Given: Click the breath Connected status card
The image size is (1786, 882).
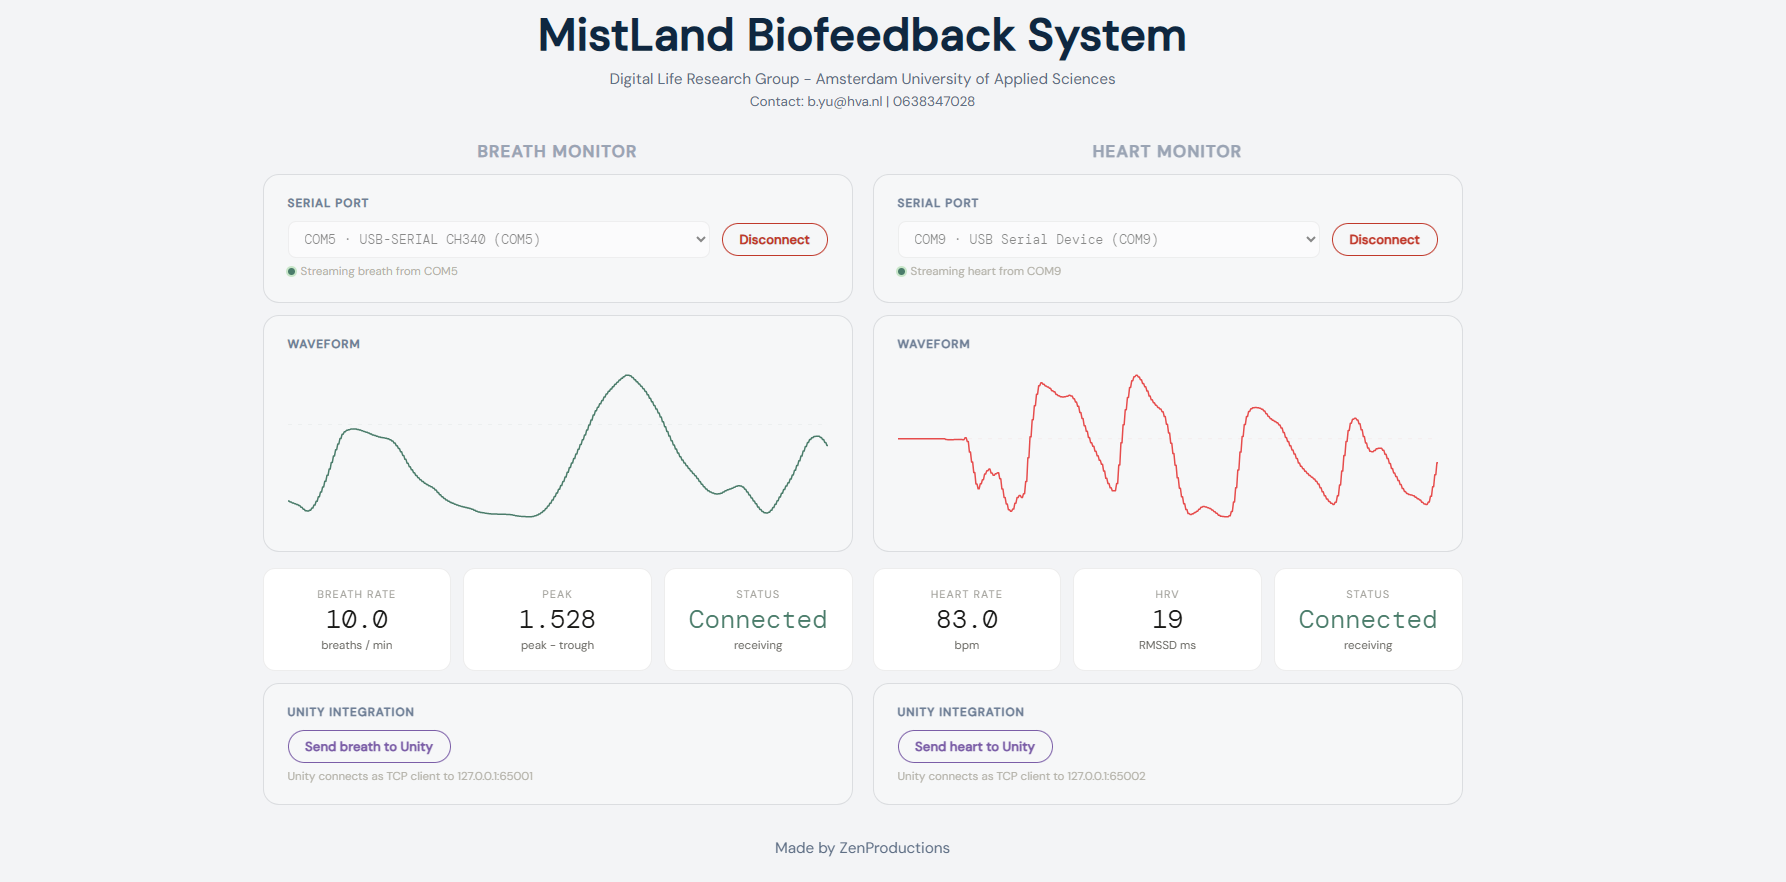Looking at the screenshot, I should [x=758, y=620].
